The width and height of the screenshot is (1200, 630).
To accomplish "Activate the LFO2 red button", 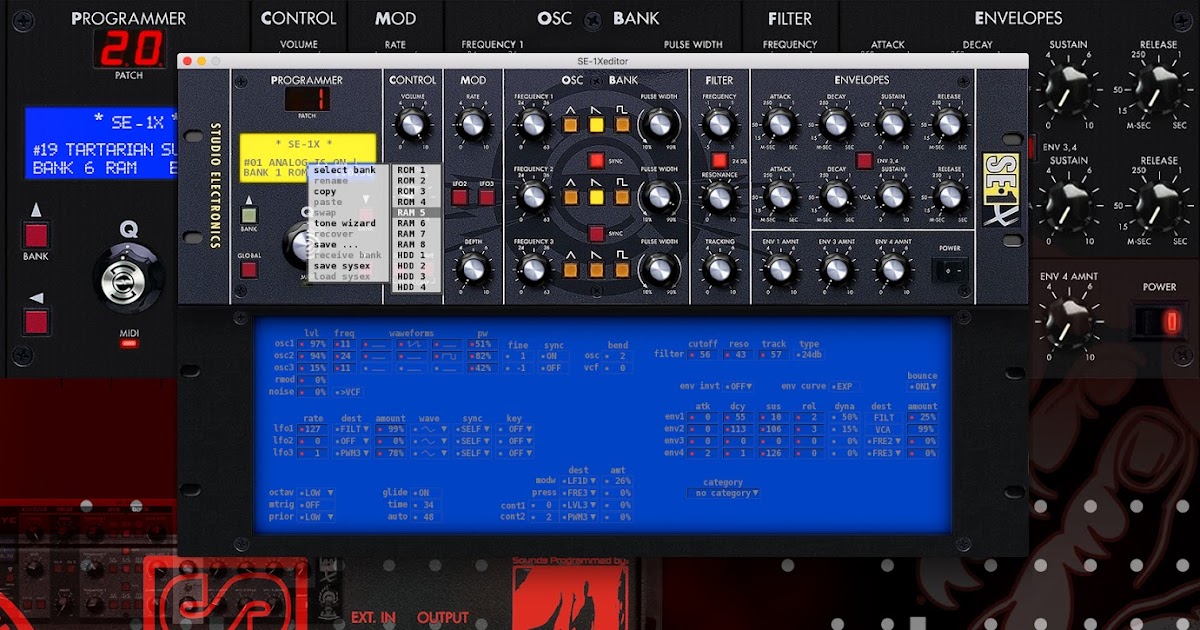I will pyautogui.click(x=460, y=195).
